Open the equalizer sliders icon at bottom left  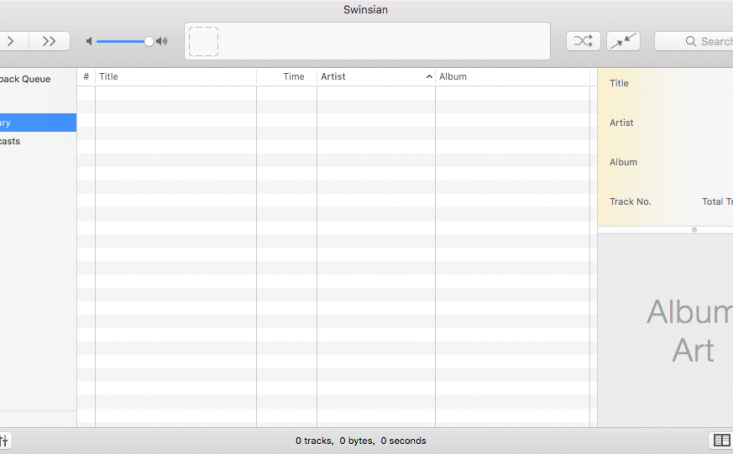pyautogui.click(x=4, y=440)
